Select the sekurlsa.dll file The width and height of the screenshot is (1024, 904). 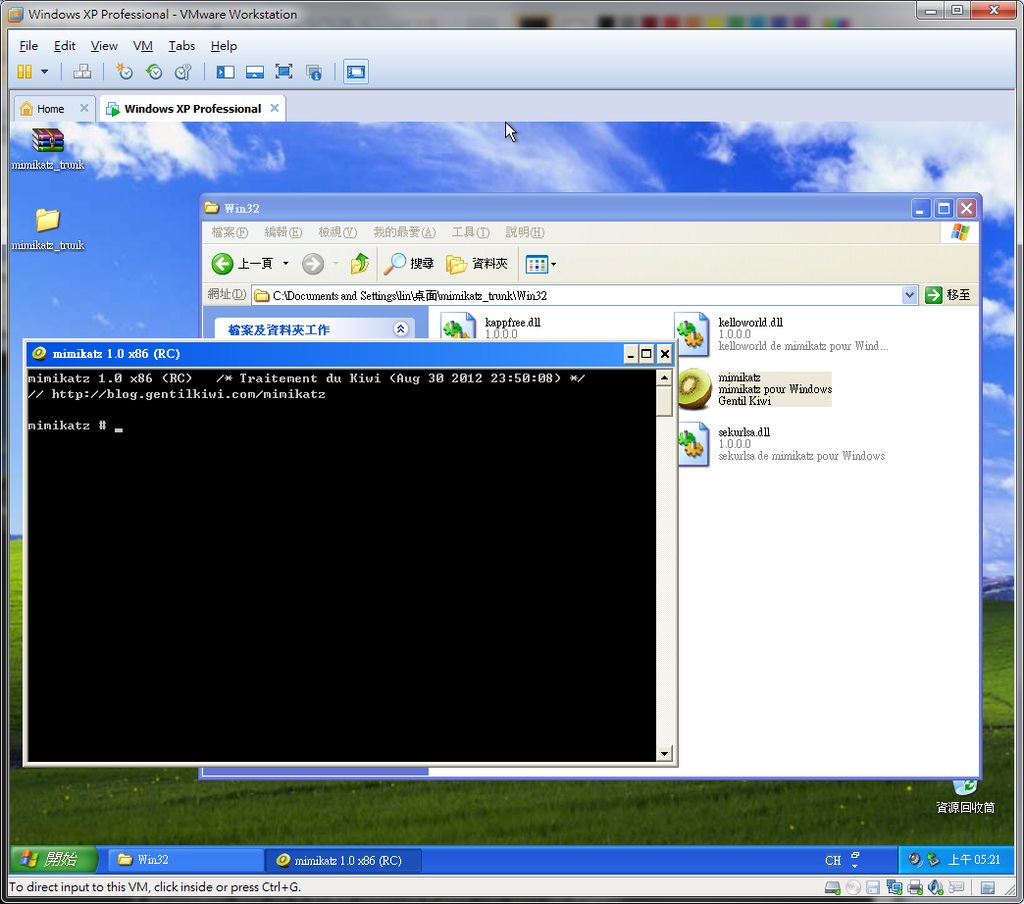pyautogui.click(x=781, y=444)
